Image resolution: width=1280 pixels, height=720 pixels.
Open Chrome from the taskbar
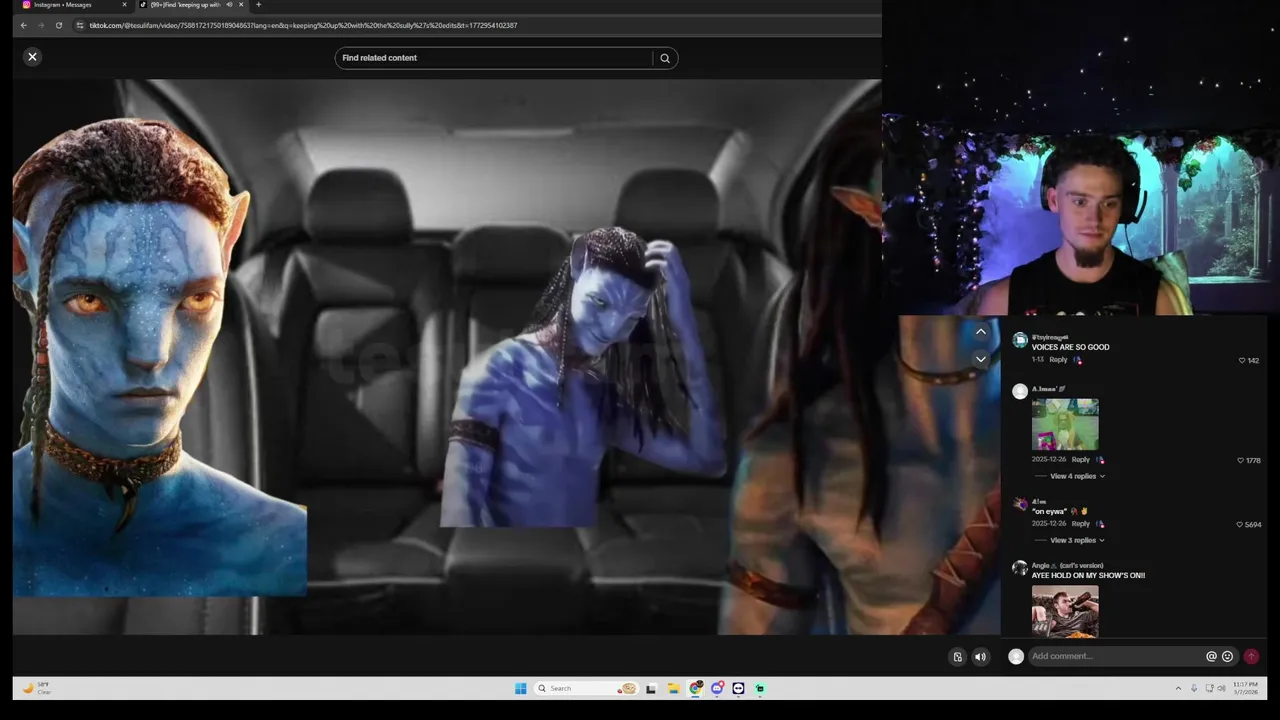695,688
